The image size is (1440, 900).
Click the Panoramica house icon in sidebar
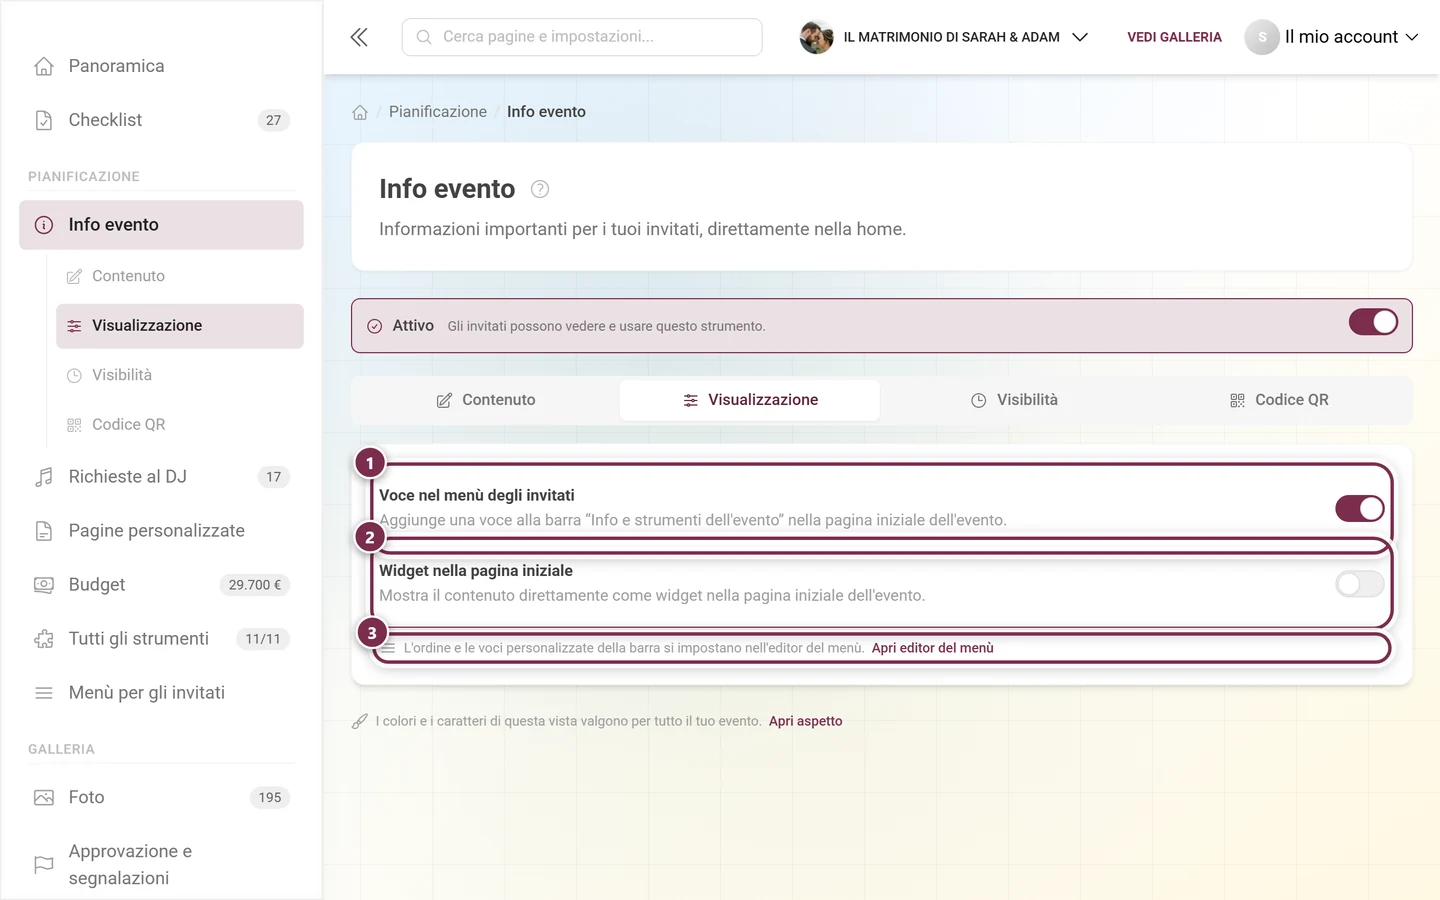44,66
